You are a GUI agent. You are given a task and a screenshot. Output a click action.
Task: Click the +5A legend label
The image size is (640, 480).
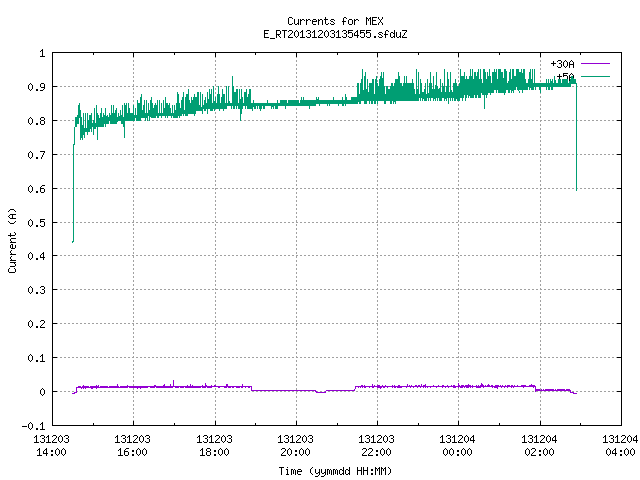(x=565, y=77)
